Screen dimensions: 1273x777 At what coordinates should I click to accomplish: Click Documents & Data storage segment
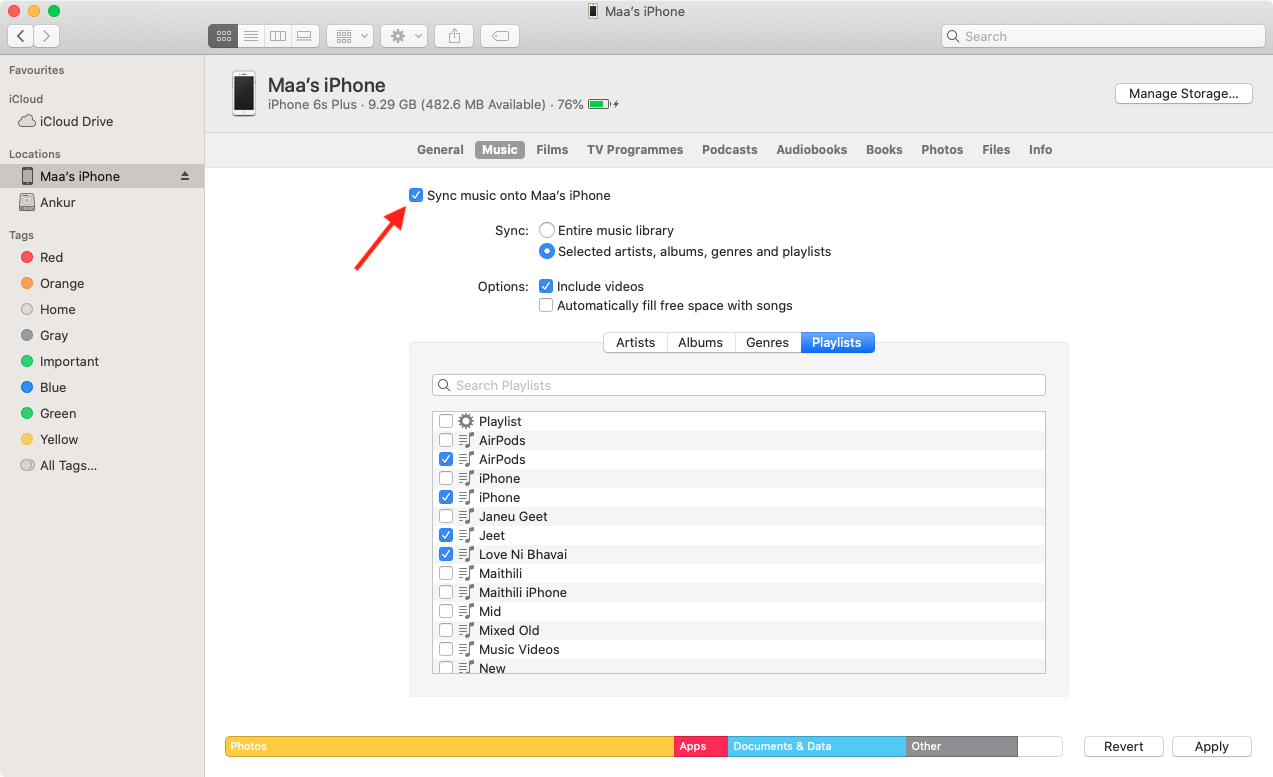coord(817,746)
